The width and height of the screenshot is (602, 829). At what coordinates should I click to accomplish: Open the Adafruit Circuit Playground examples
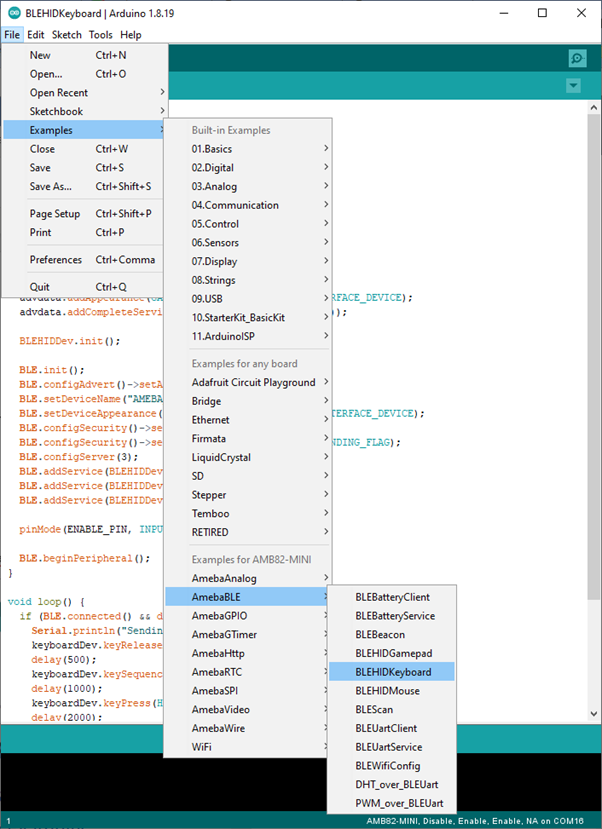click(x=253, y=382)
